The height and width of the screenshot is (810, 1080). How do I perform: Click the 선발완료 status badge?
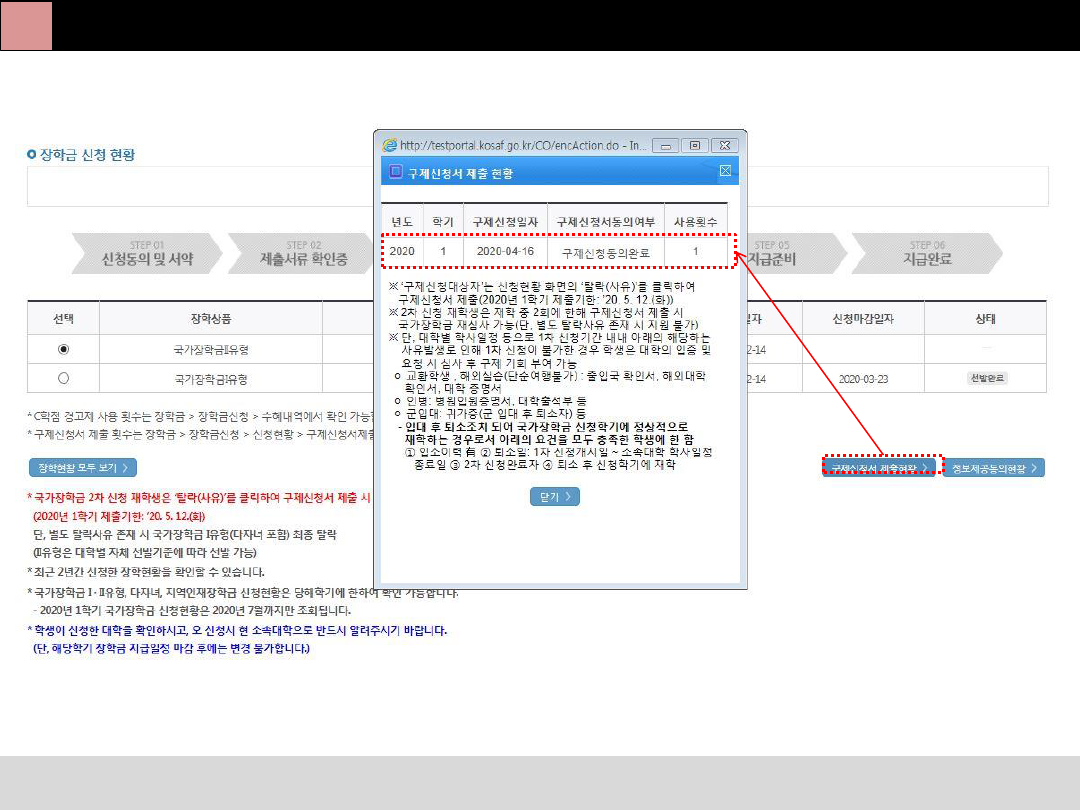[986, 379]
